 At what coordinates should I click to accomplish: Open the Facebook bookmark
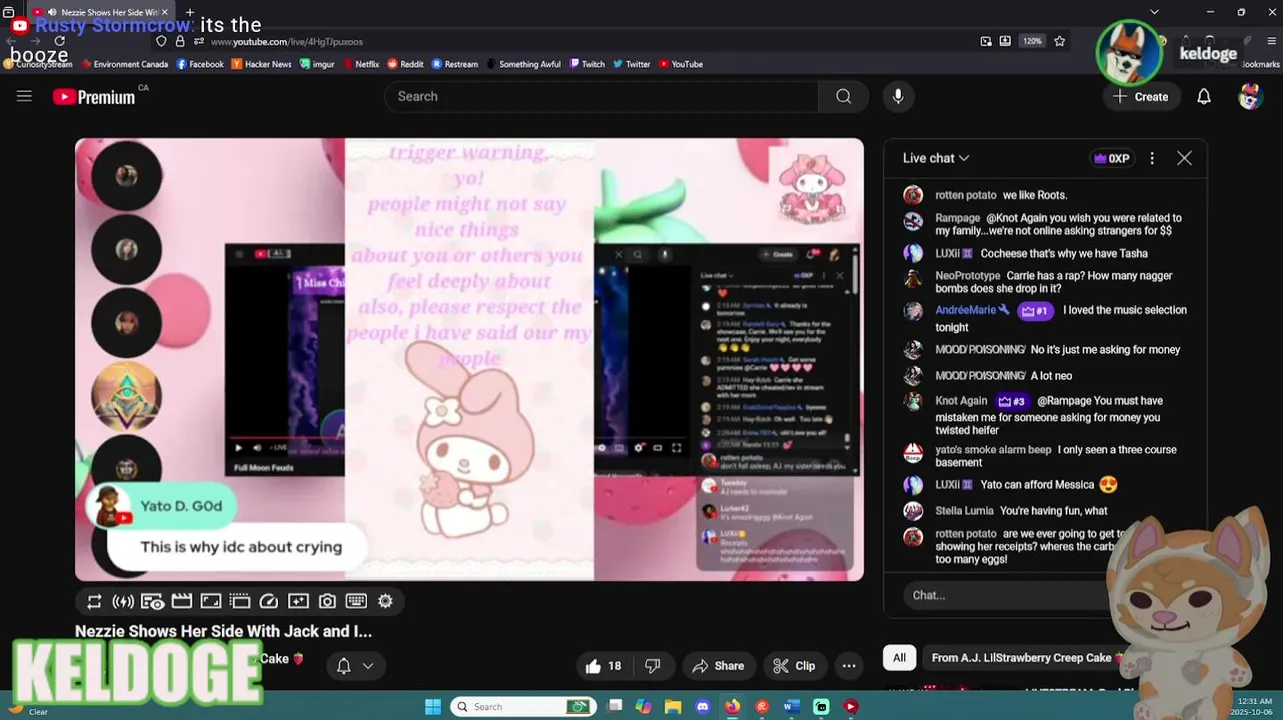[200, 64]
